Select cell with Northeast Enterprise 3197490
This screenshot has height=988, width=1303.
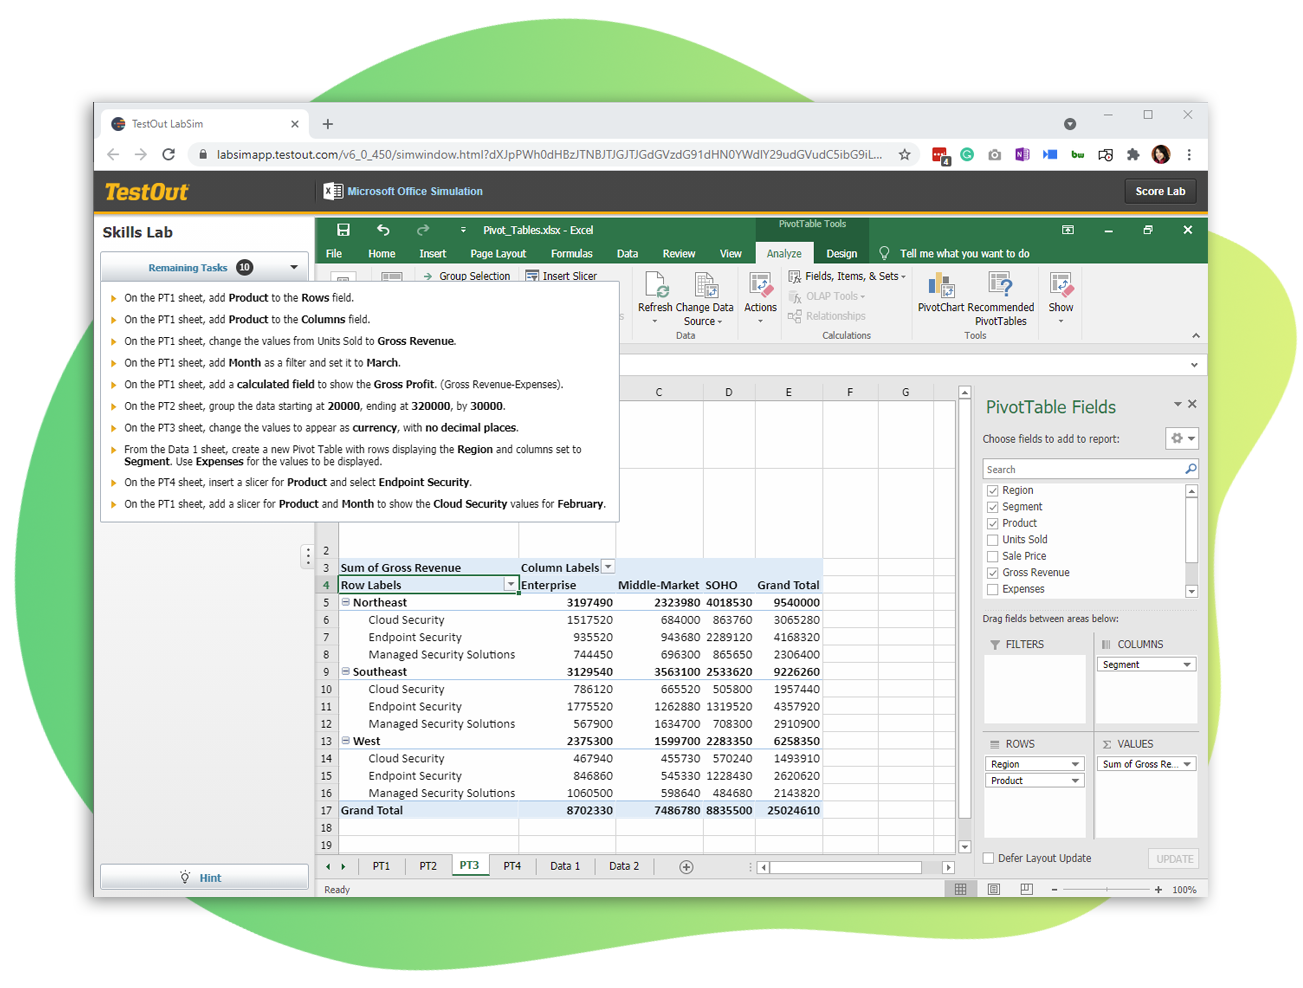(x=567, y=602)
